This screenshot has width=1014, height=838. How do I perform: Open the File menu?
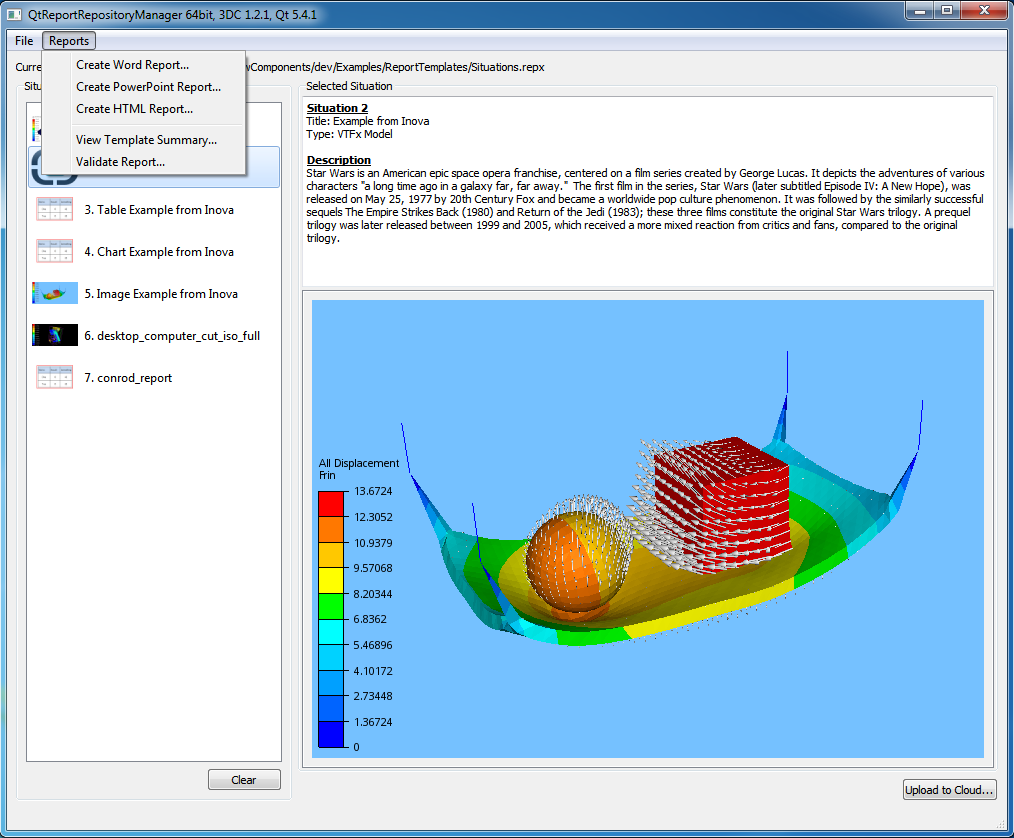(24, 41)
